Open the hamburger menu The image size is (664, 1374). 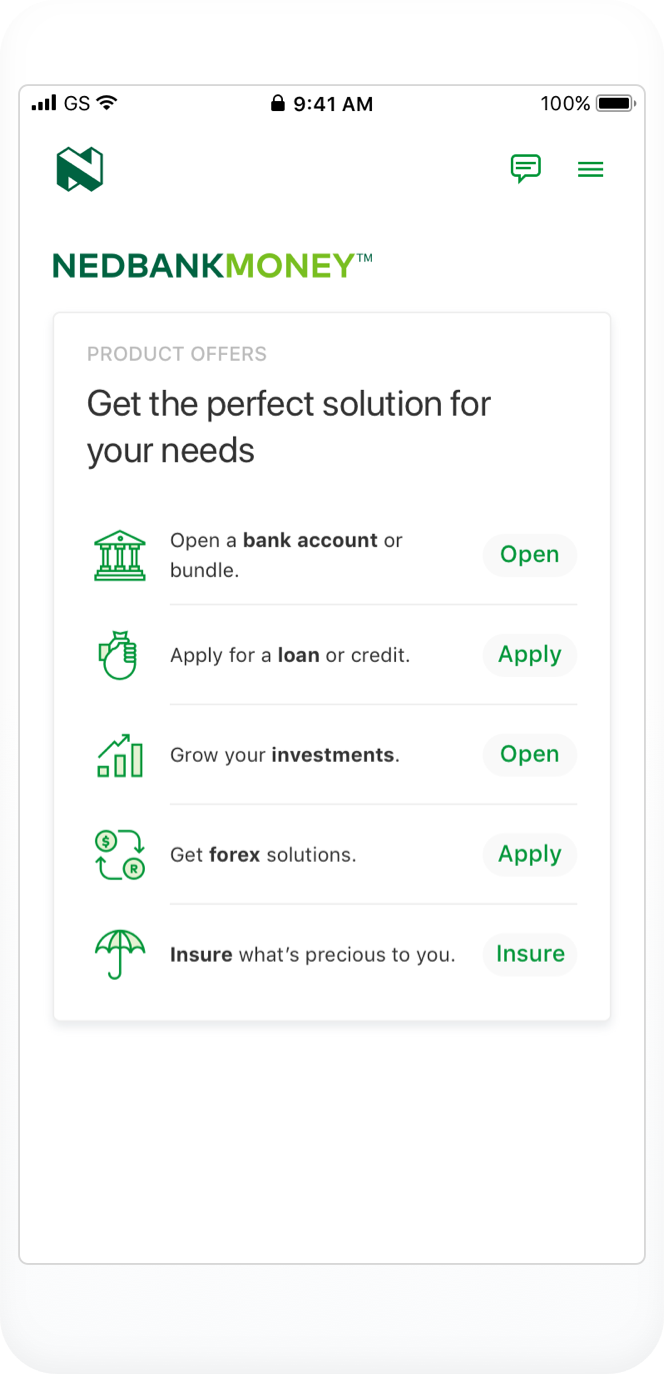(591, 170)
